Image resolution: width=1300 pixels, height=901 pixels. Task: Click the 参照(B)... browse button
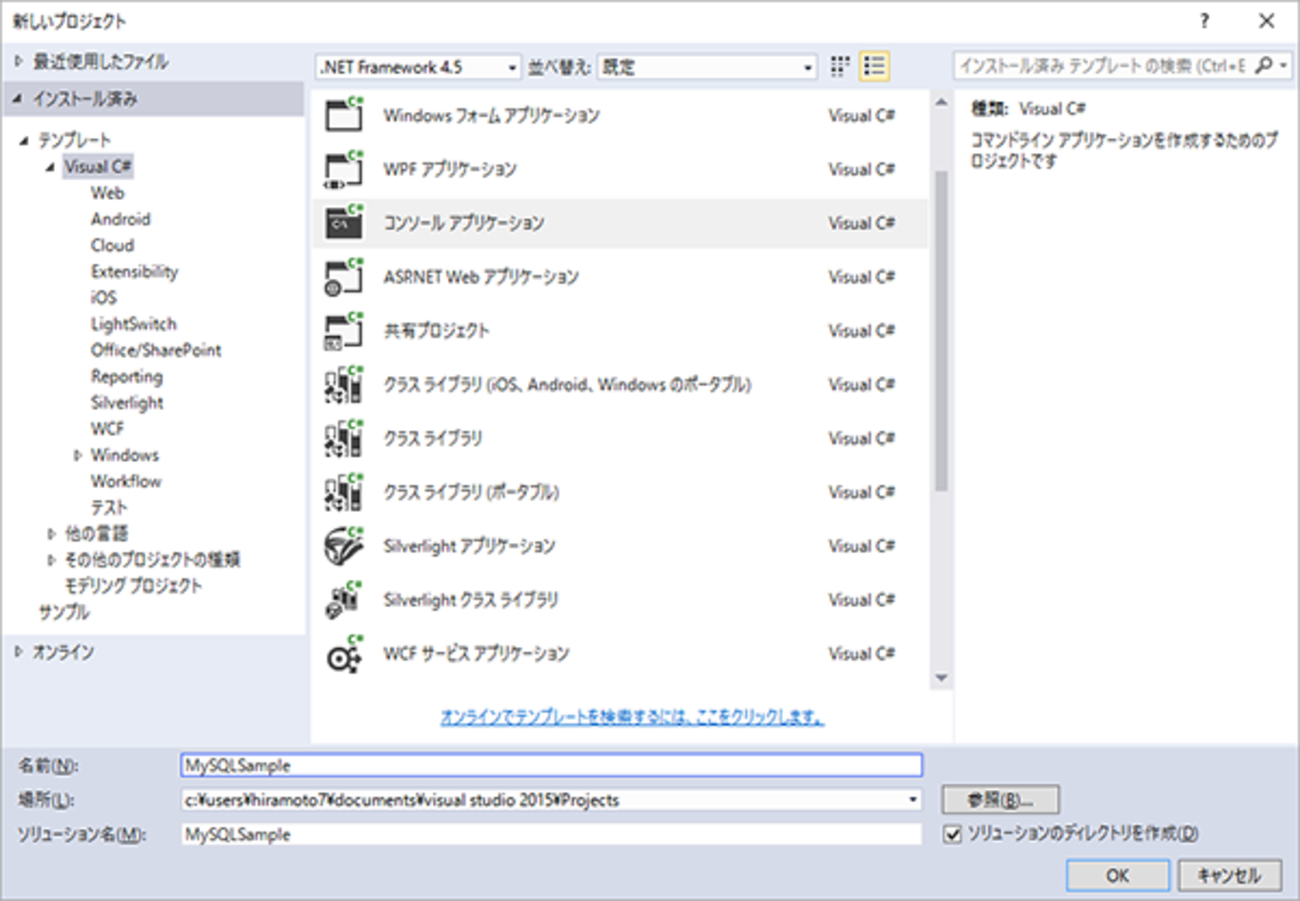(1000, 800)
